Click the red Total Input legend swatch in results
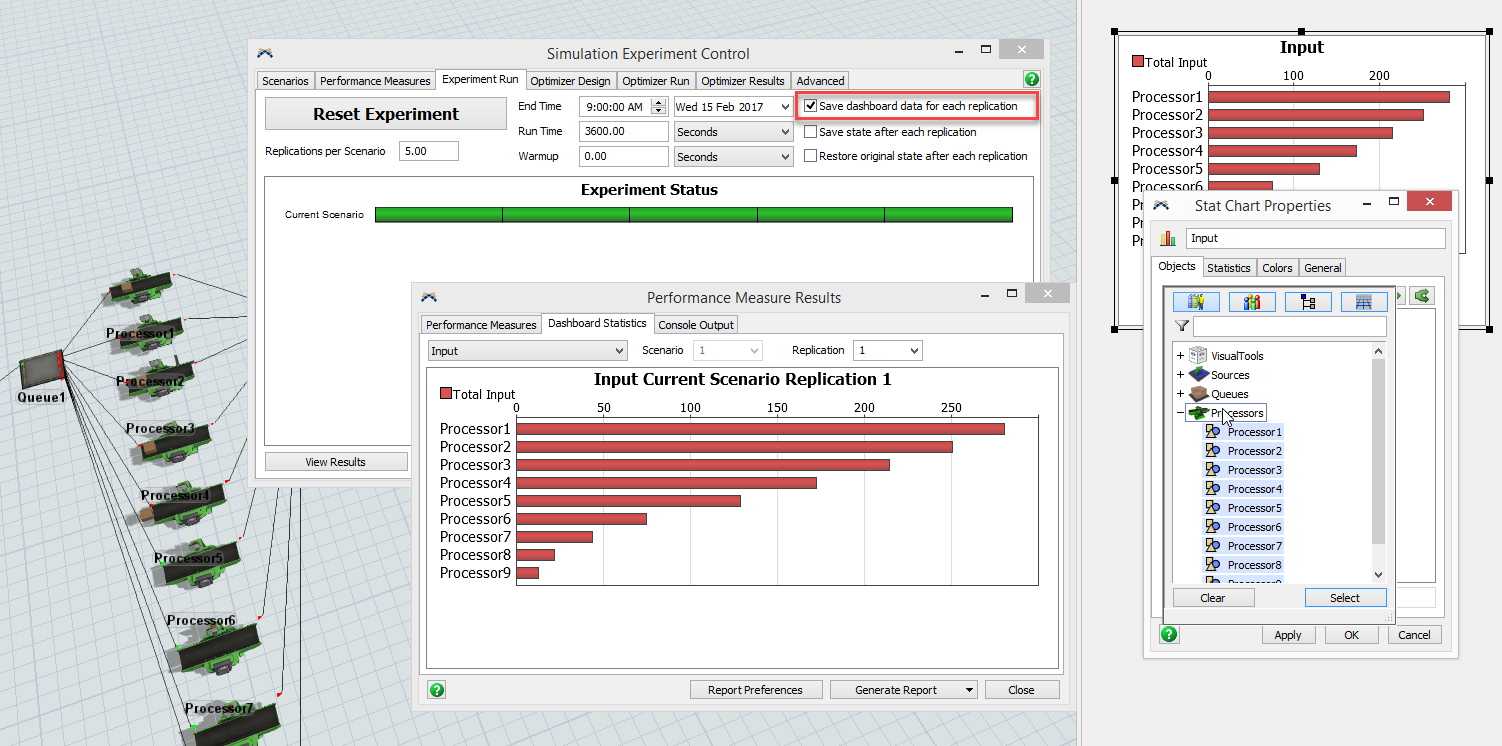 tap(446, 394)
